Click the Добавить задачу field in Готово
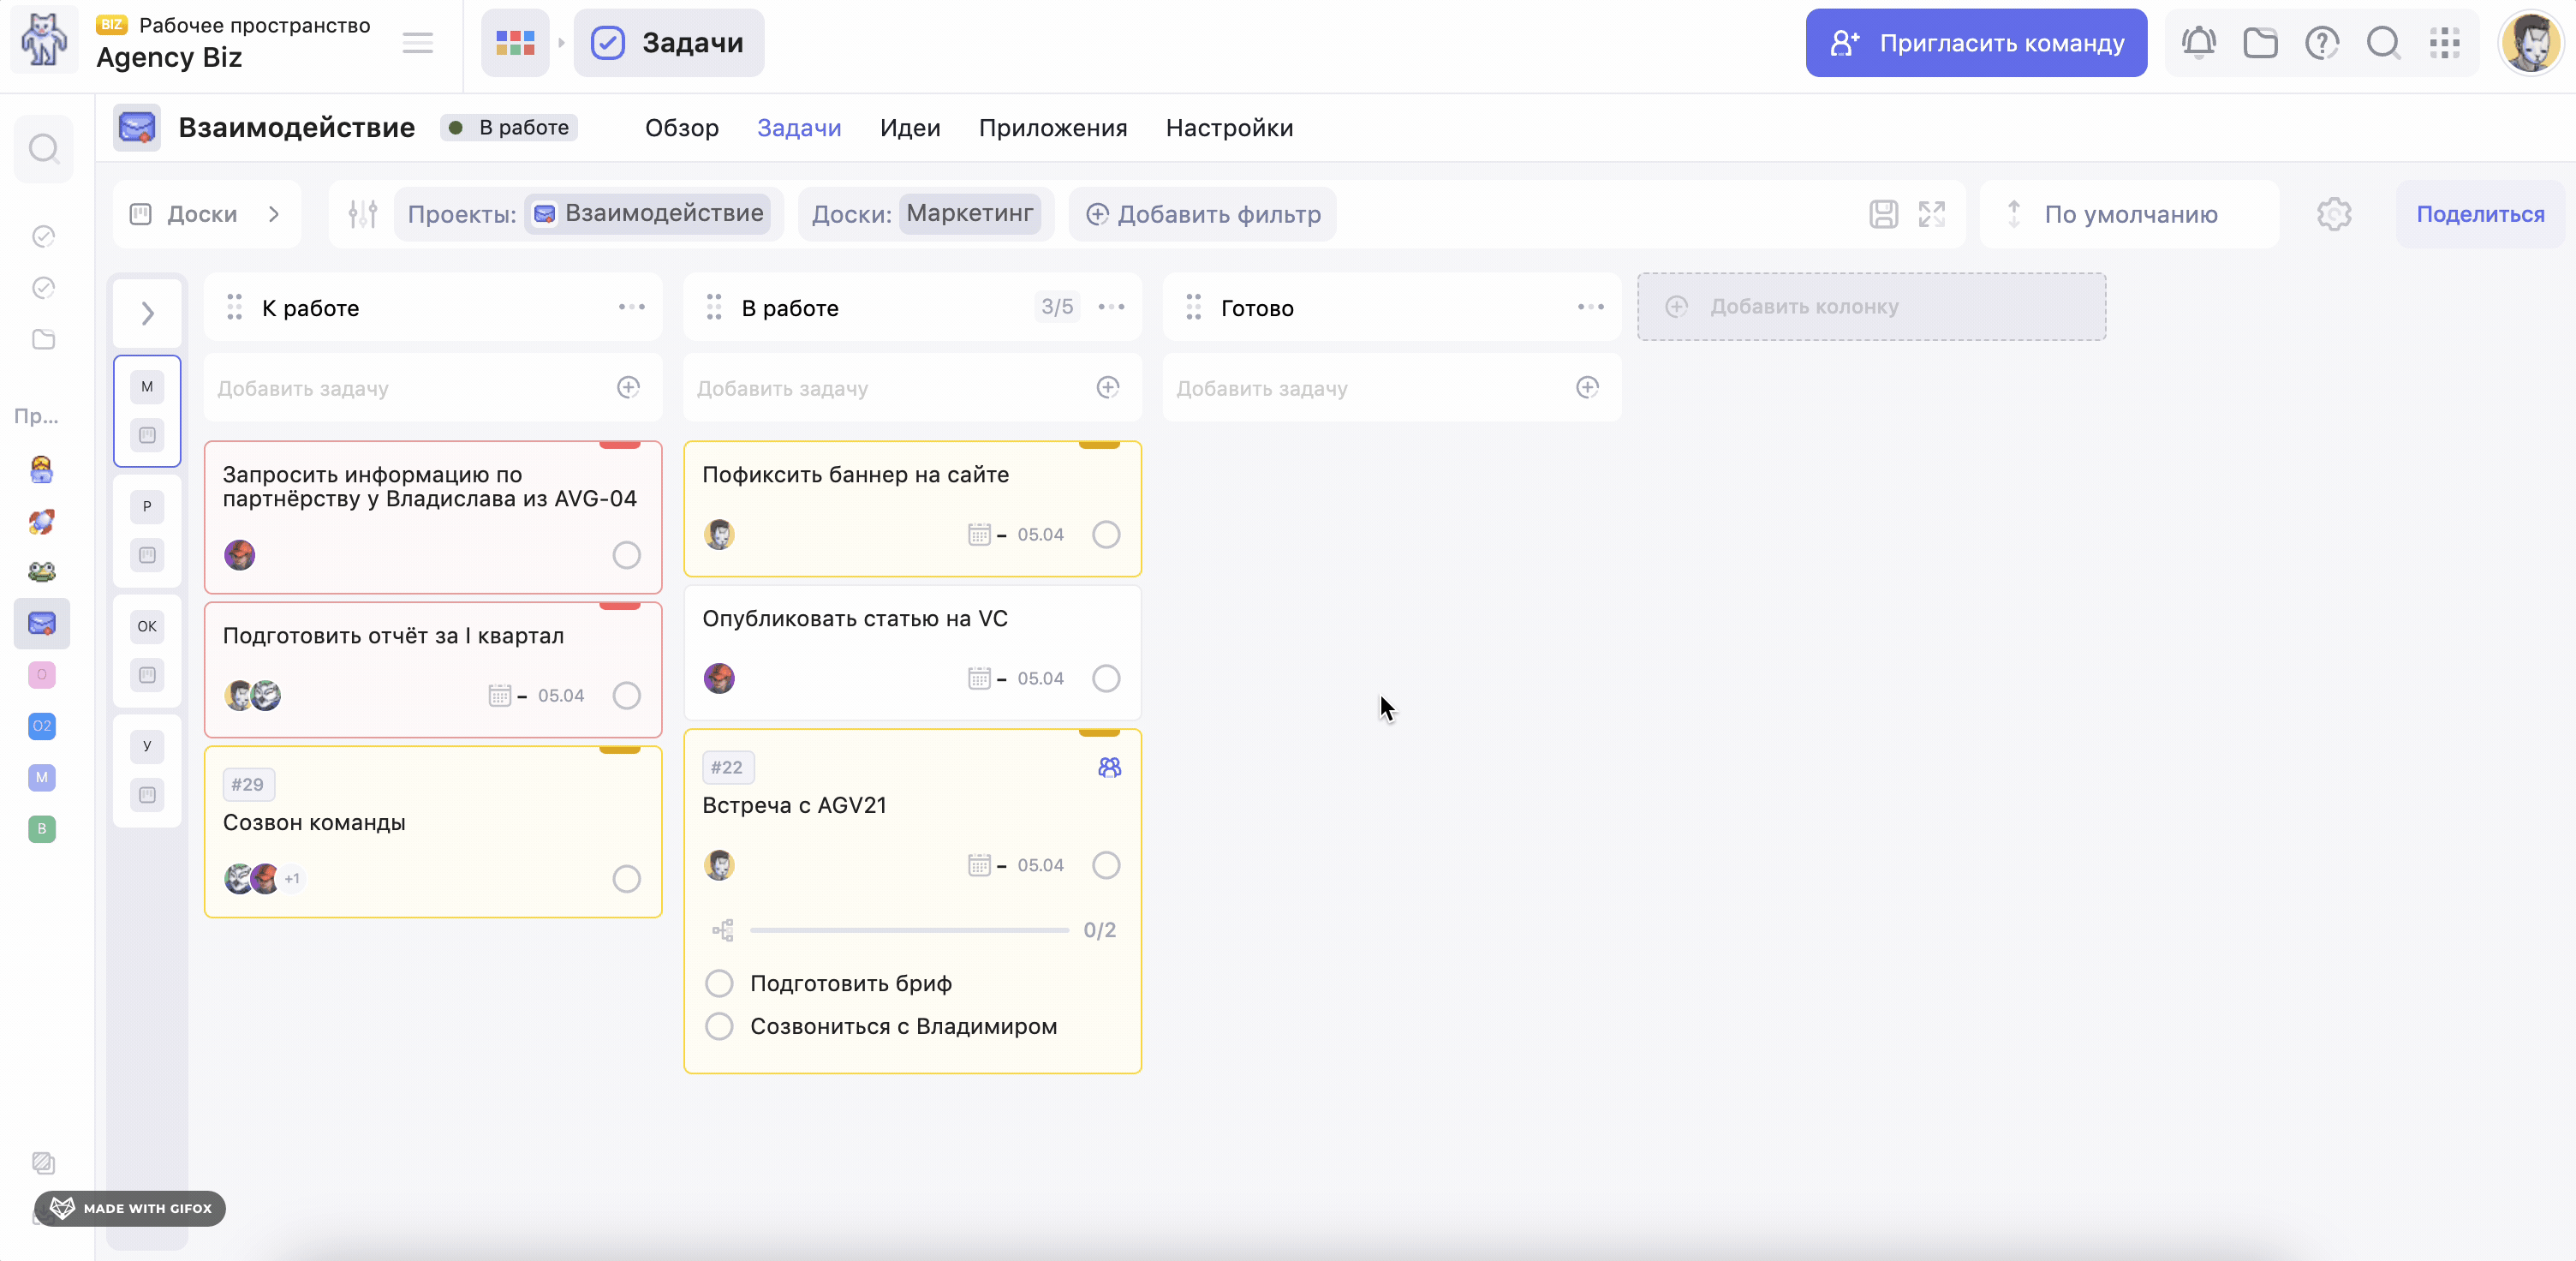The height and width of the screenshot is (1261, 2576). coord(1392,387)
